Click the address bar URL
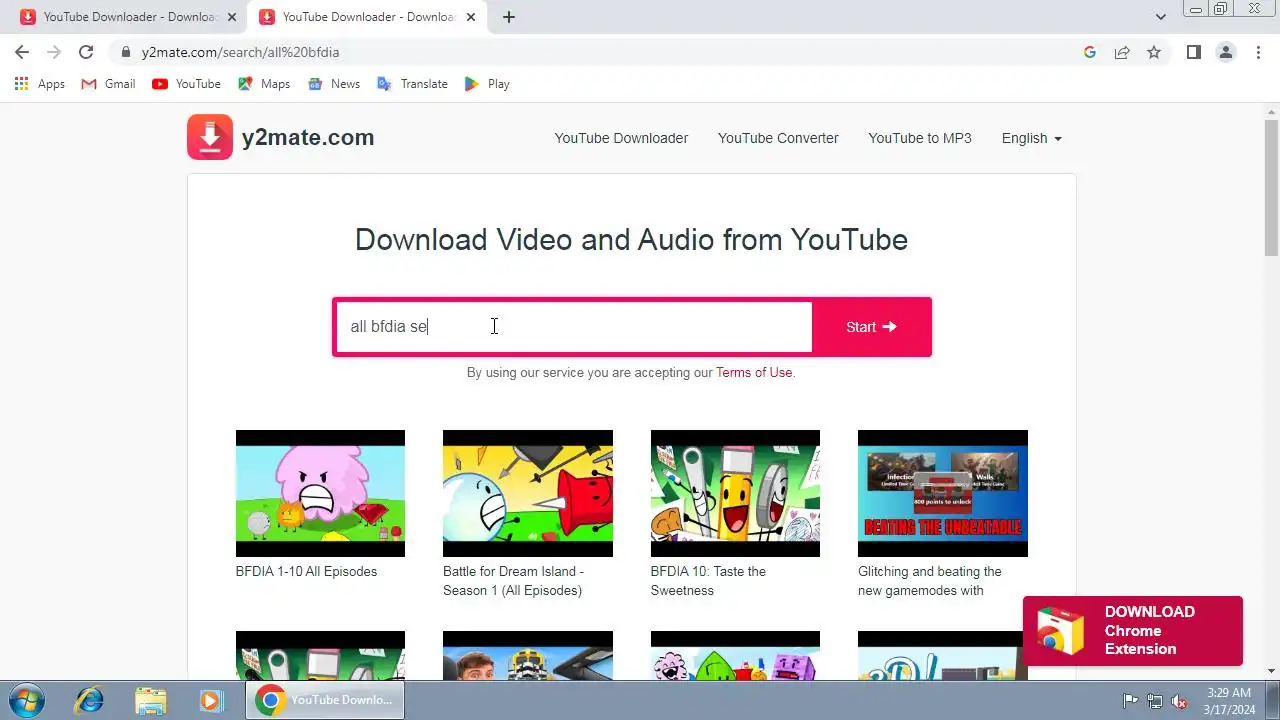1280x720 pixels. tap(240, 52)
